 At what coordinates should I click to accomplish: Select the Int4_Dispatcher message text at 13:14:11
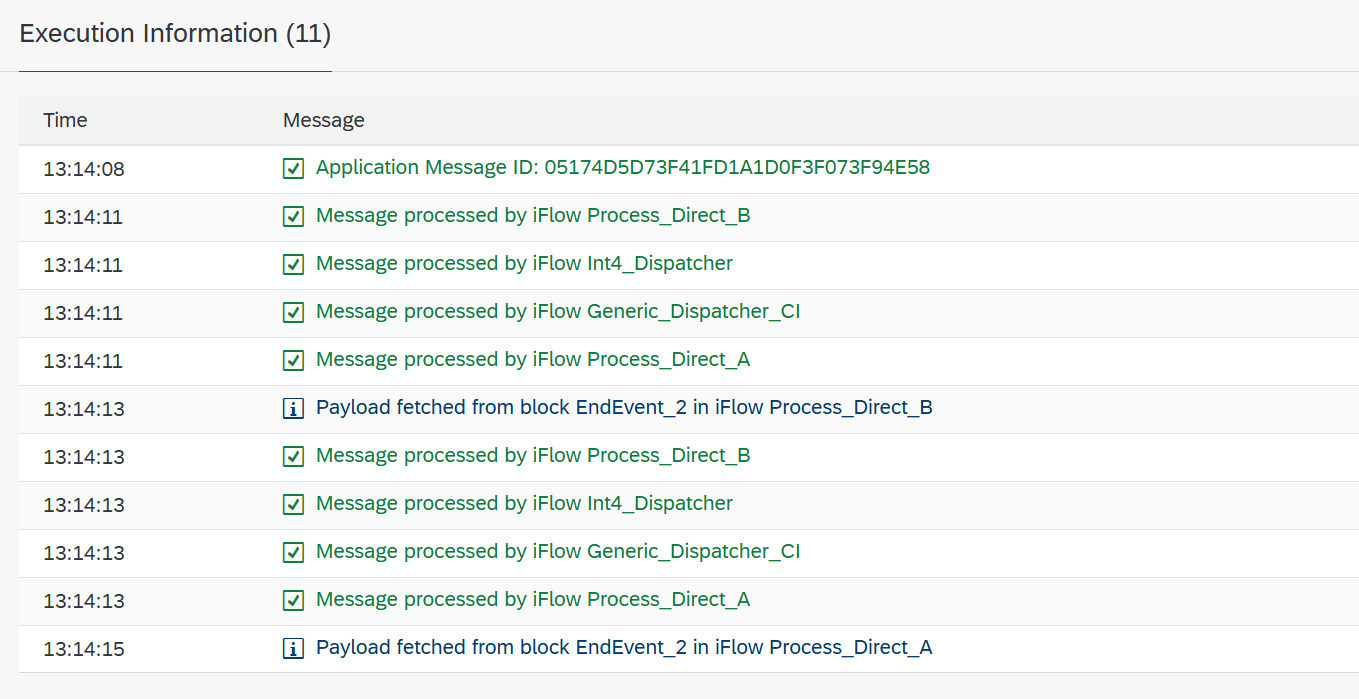coord(524,264)
